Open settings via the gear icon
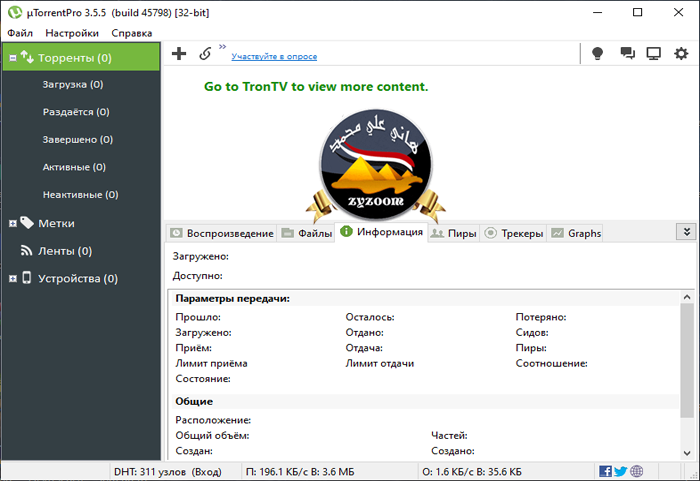The width and height of the screenshot is (700, 481). point(681,54)
